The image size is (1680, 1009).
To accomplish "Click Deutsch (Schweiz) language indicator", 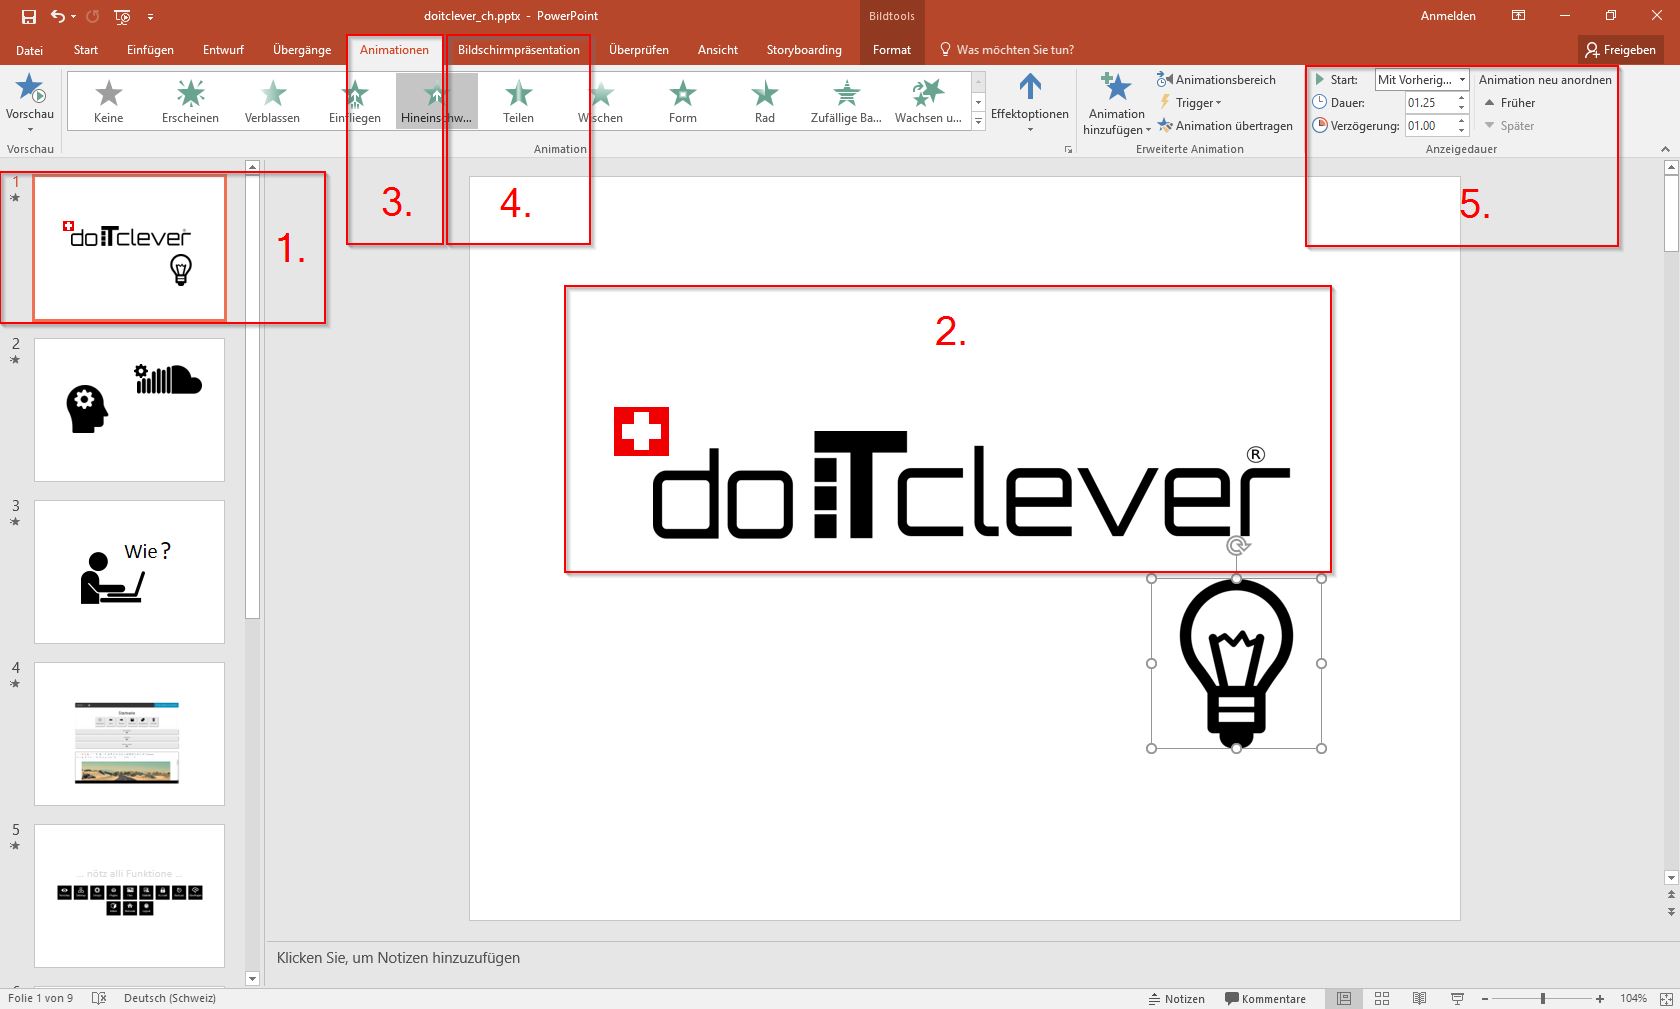I will 170,998.
